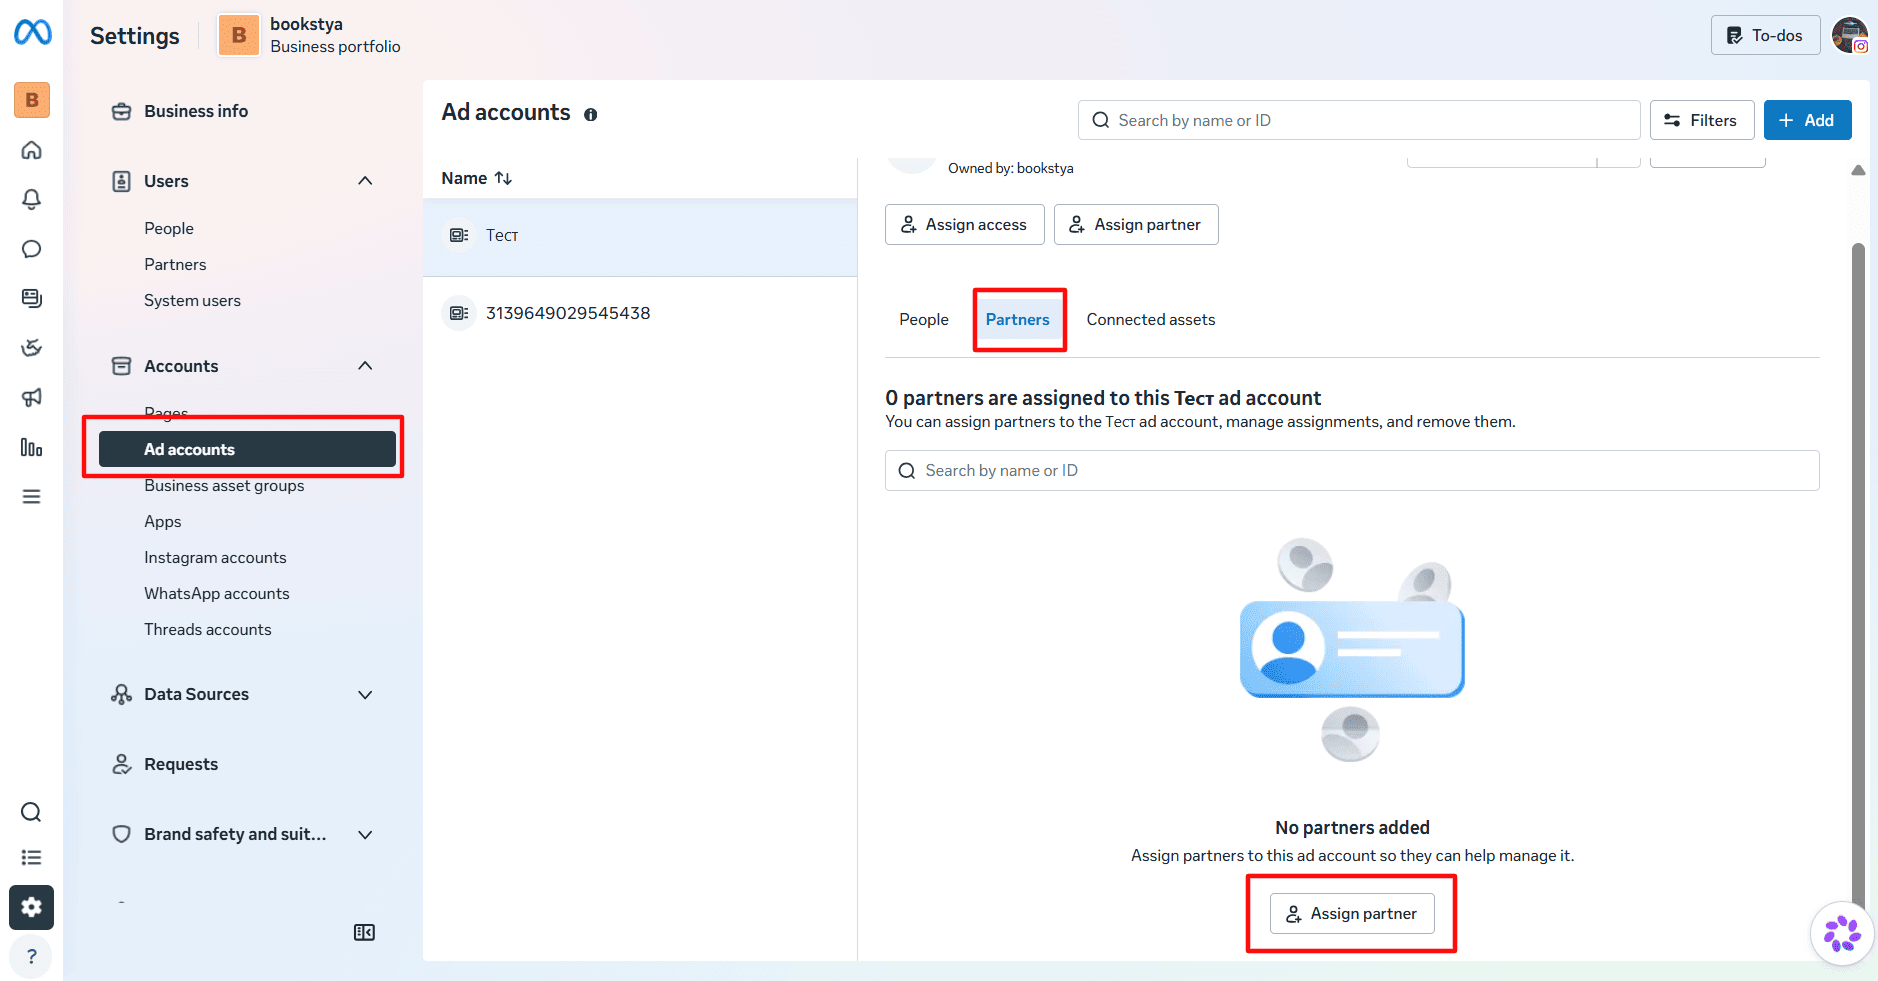Viewport: 1878px width, 981px height.
Task: Click Assign access button
Action: (x=964, y=225)
